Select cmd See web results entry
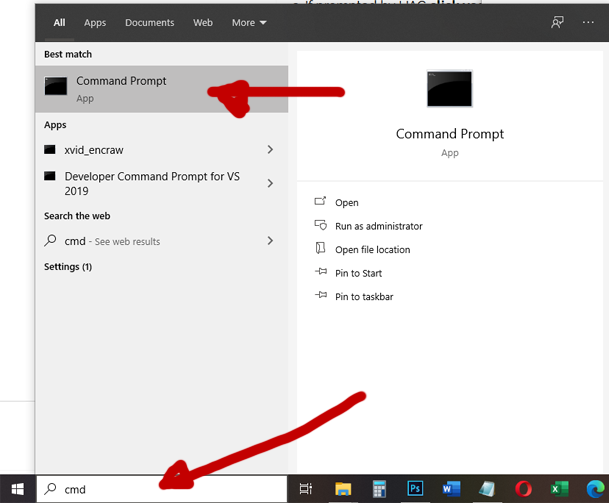609x503 pixels. click(x=162, y=241)
